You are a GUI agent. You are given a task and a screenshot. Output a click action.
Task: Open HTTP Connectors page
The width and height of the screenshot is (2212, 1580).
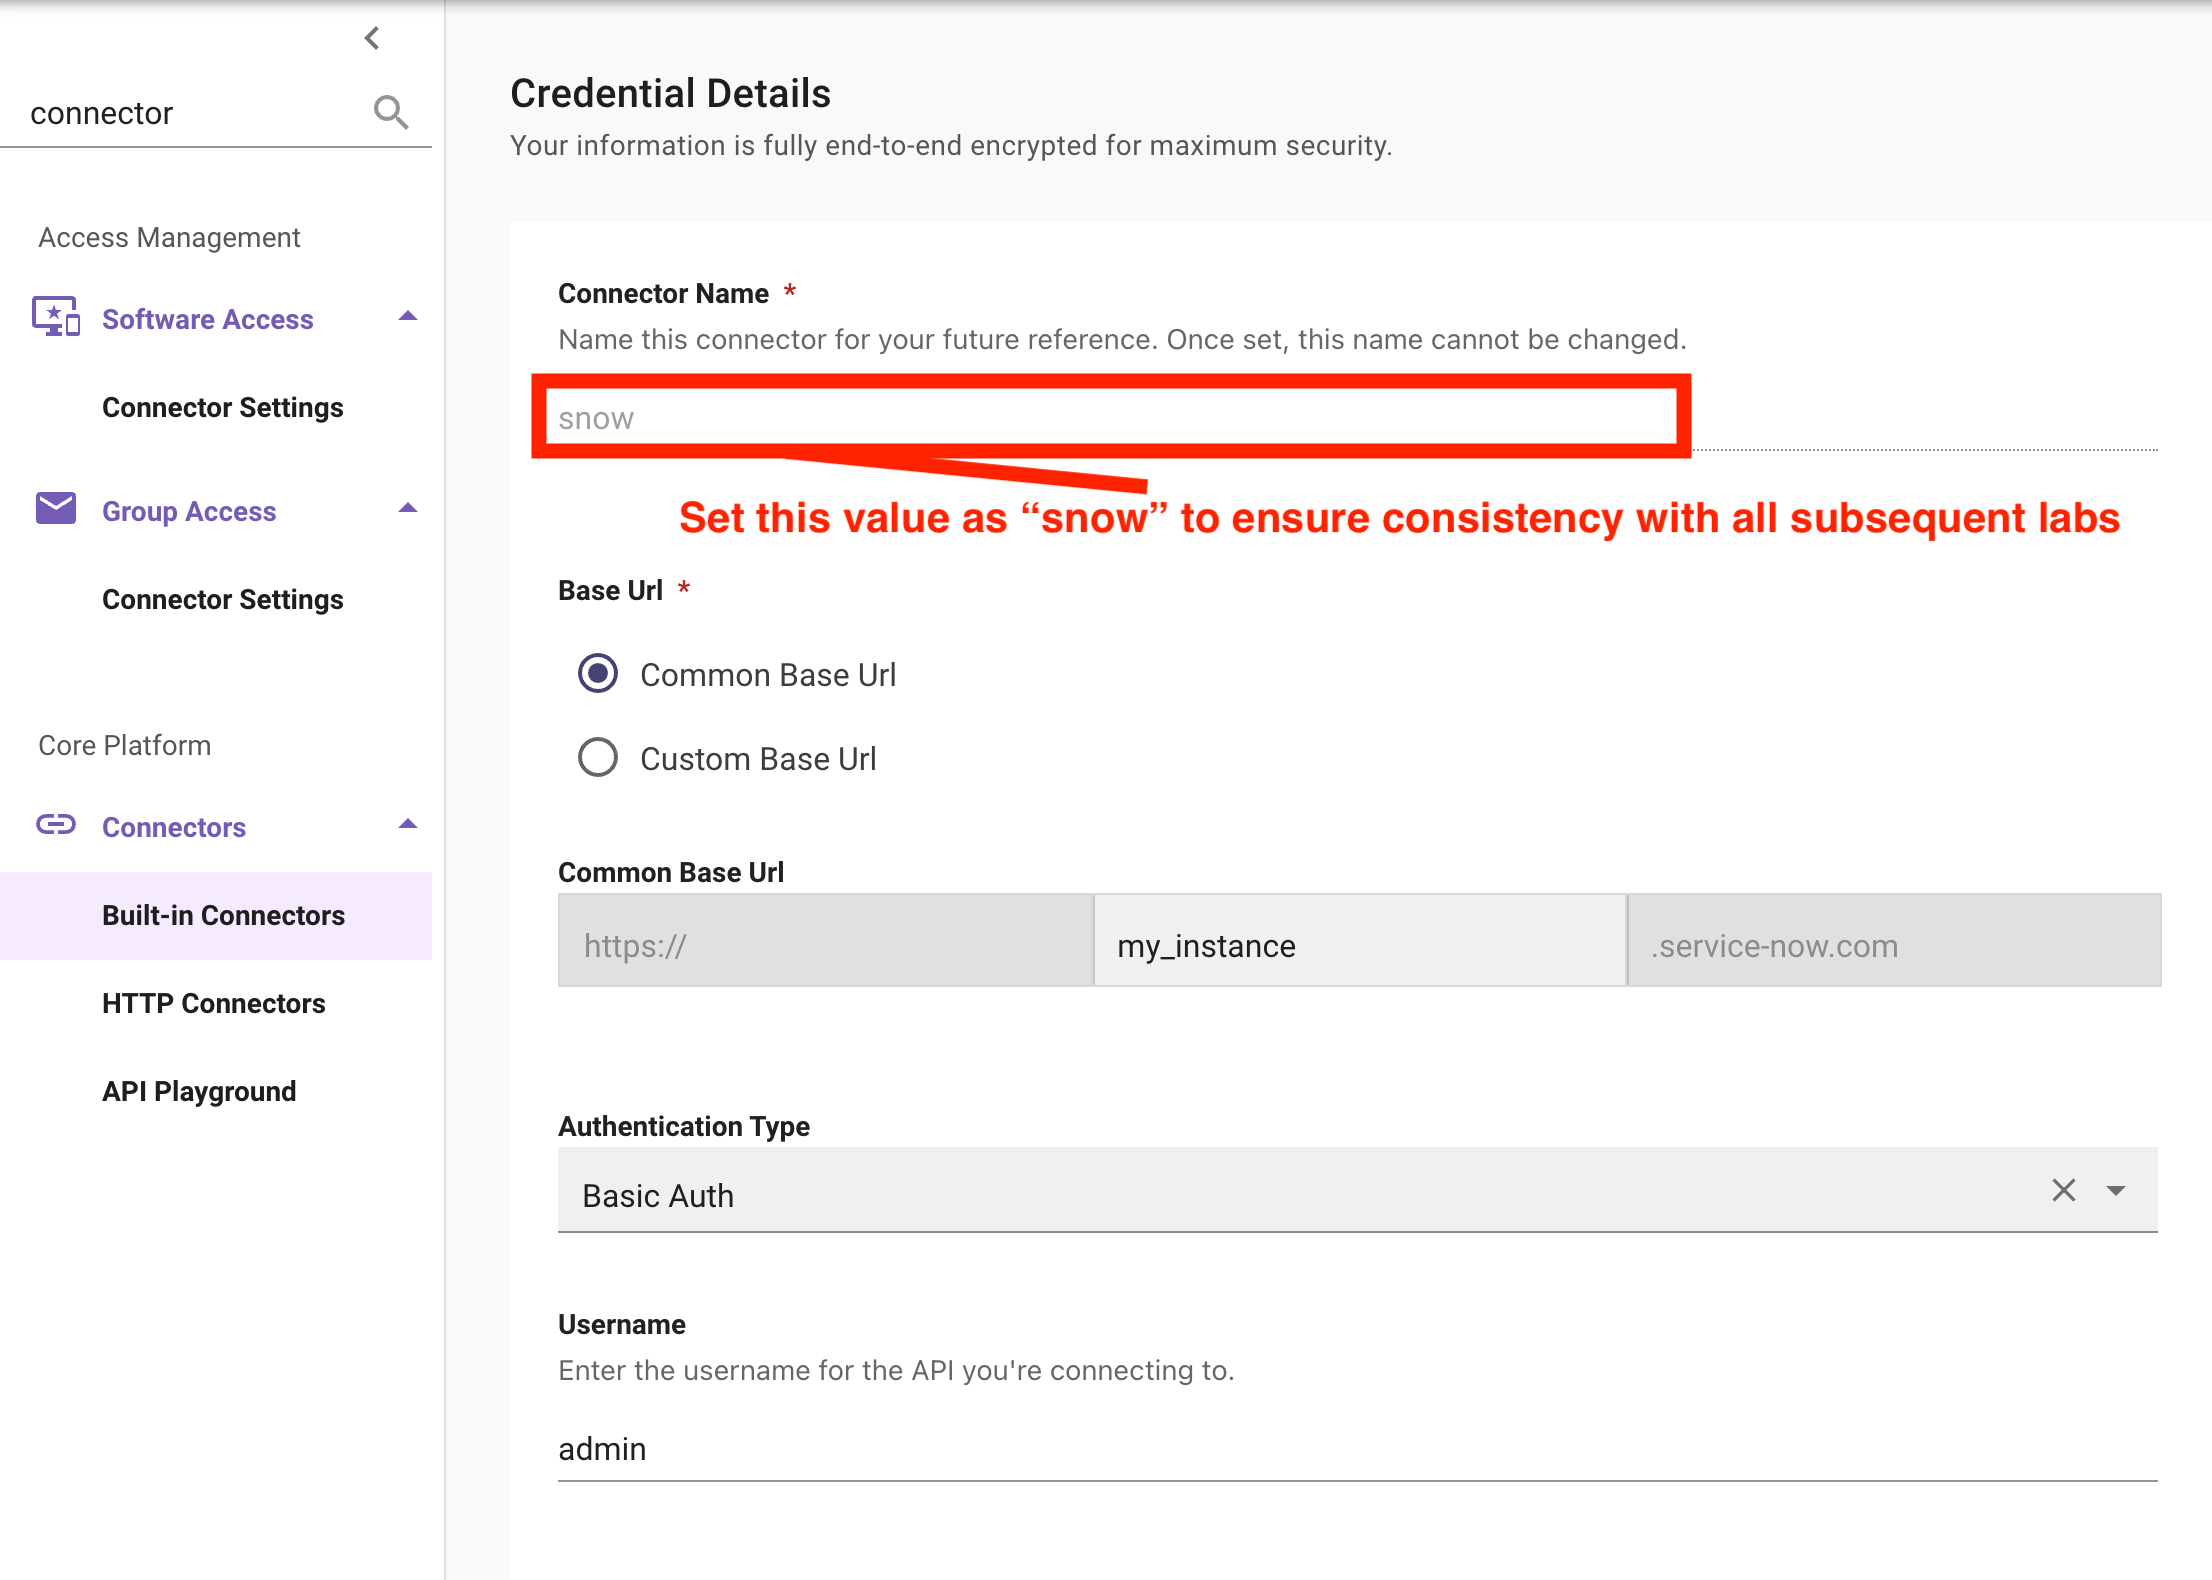pyautogui.click(x=214, y=1003)
